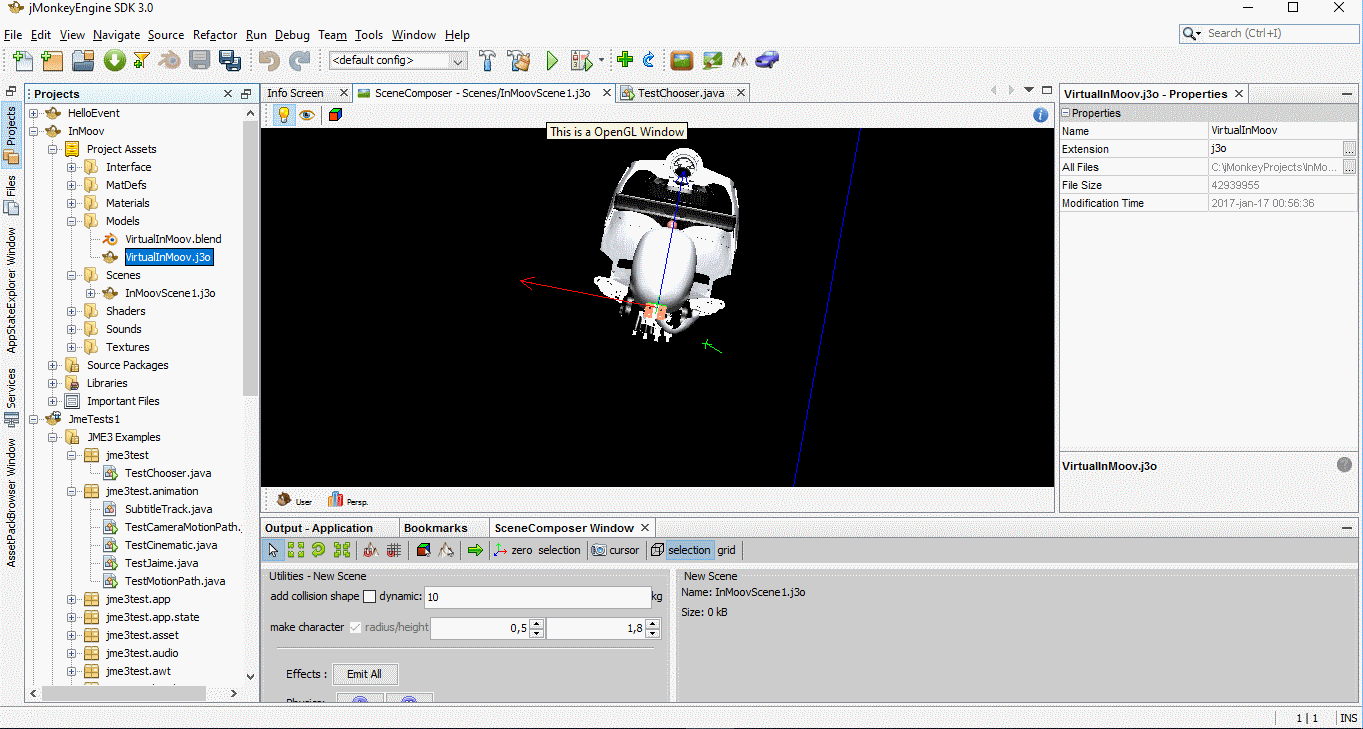Click the New Project toolbar icon
The image size is (1363, 729).
[51, 60]
